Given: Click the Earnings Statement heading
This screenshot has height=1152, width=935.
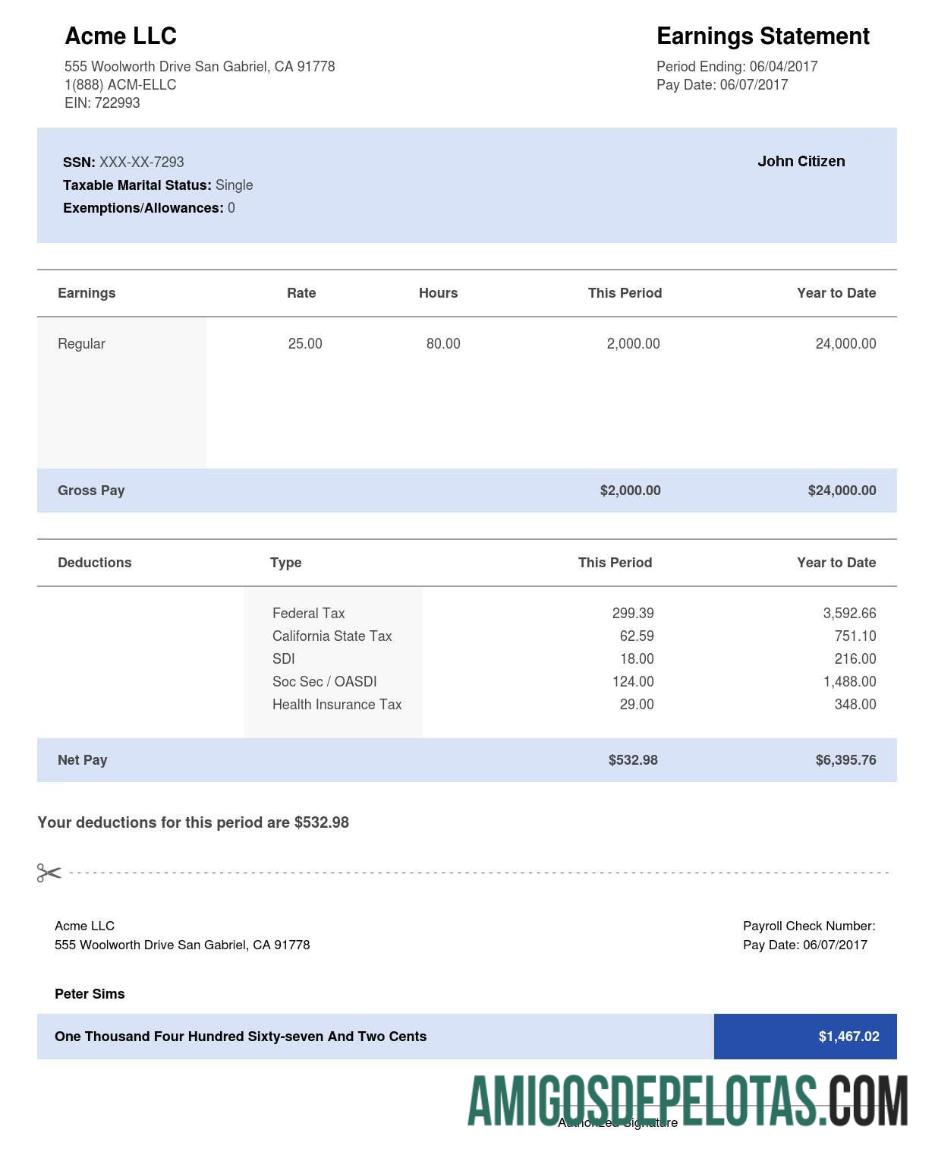Looking at the screenshot, I should [762, 37].
